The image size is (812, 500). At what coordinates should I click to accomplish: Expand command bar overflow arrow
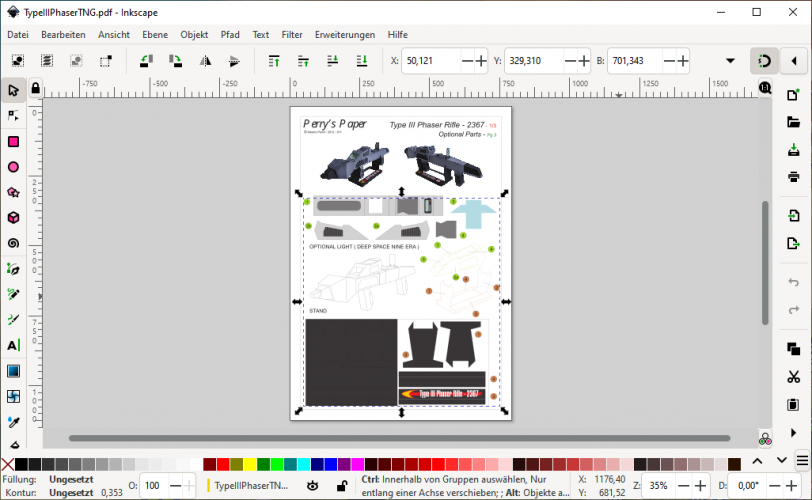pyautogui.click(x=793, y=433)
